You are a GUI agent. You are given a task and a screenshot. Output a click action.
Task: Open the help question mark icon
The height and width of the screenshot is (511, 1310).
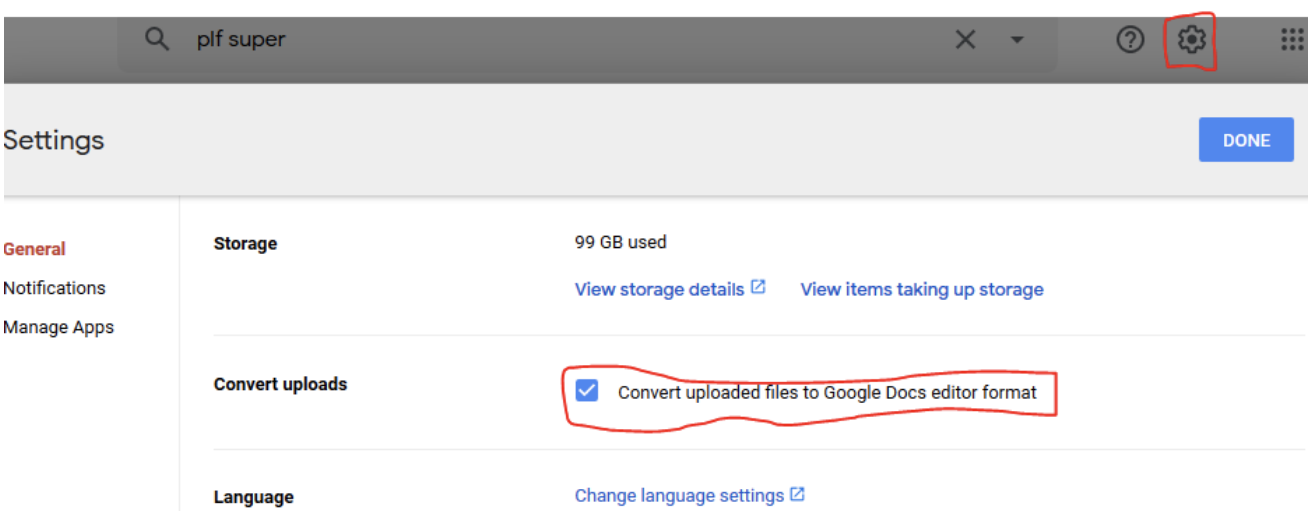tap(1130, 40)
